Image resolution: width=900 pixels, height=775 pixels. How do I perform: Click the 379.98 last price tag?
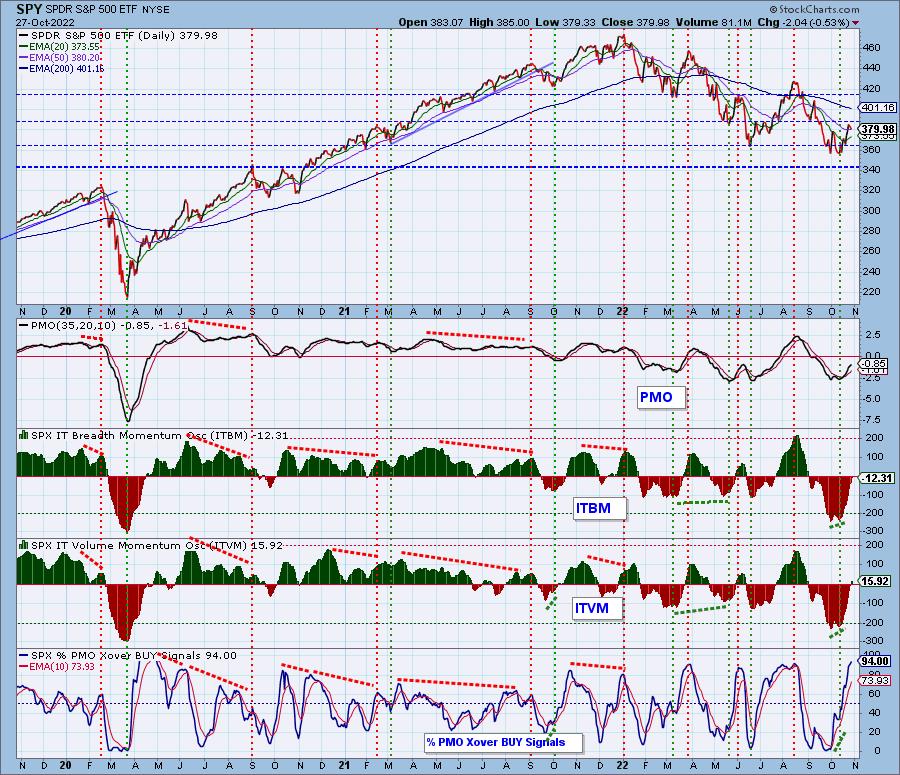point(878,129)
